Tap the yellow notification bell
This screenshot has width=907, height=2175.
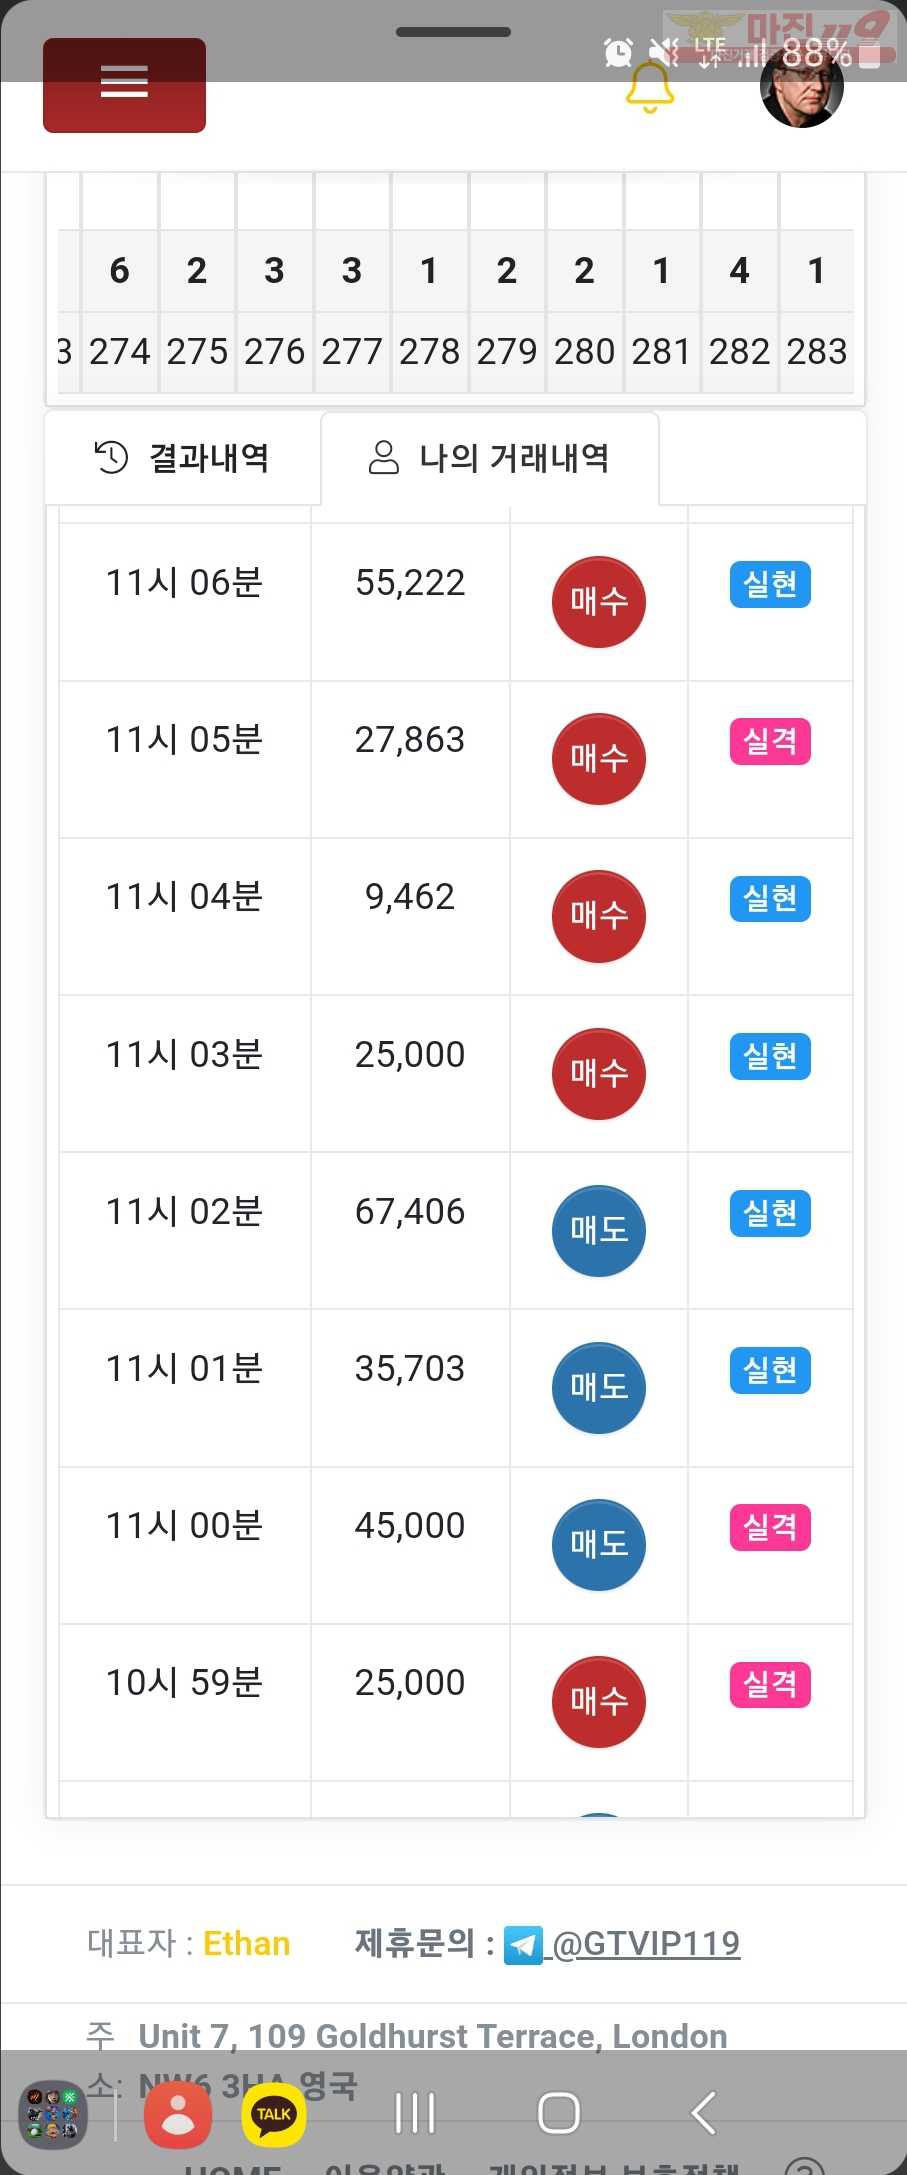[650, 87]
